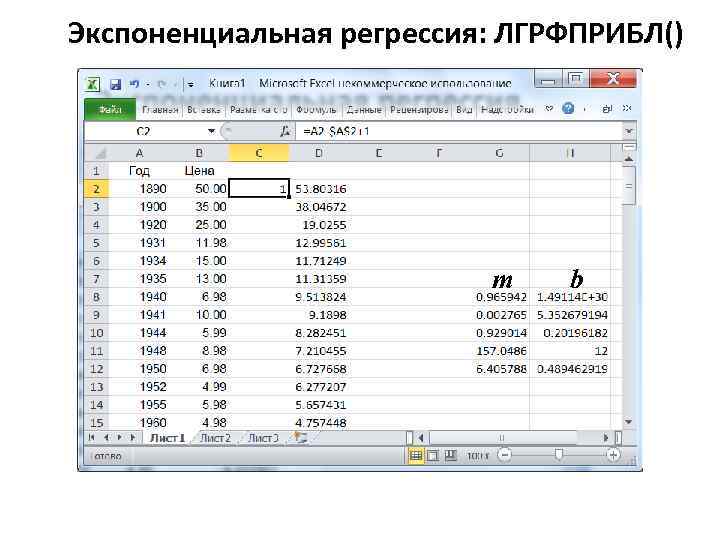Click cell containing price 50.00

(x=199, y=189)
